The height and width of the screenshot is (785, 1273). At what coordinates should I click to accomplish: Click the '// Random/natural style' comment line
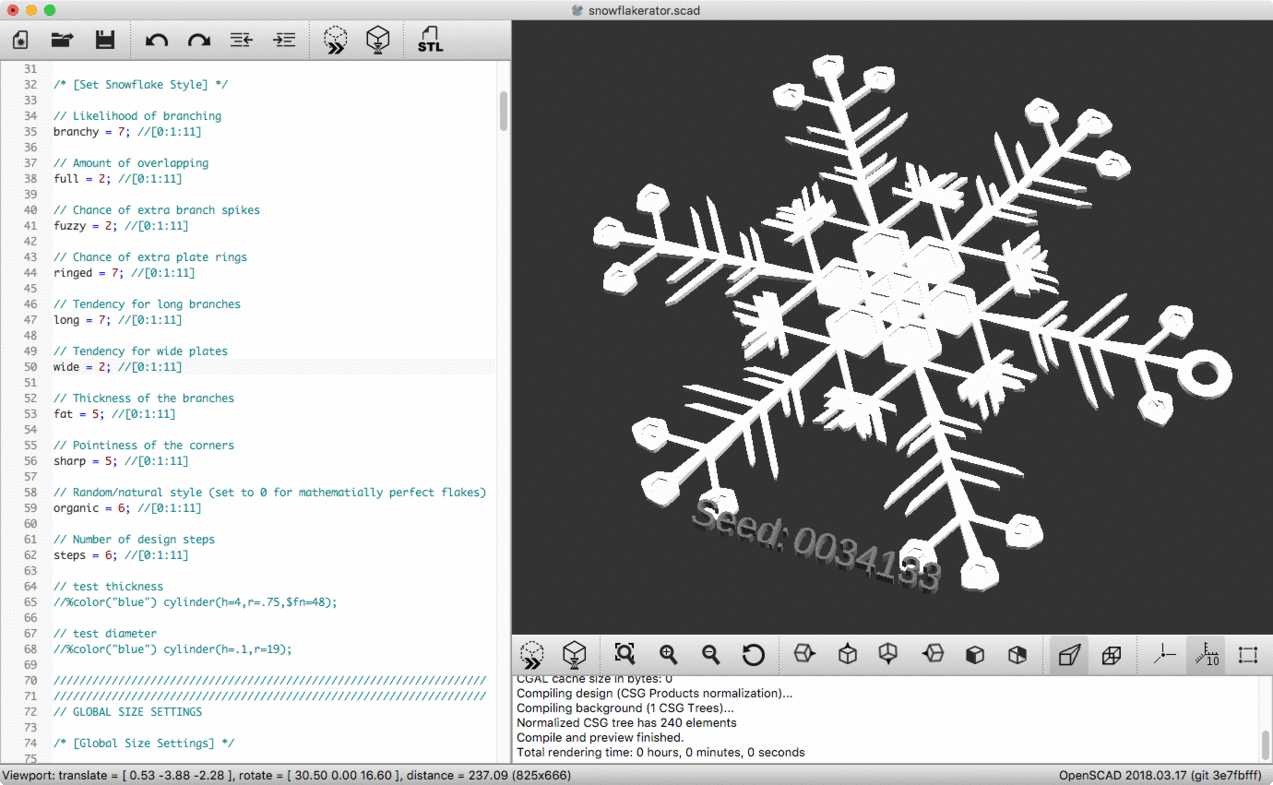pyautogui.click(x=269, y=492)
